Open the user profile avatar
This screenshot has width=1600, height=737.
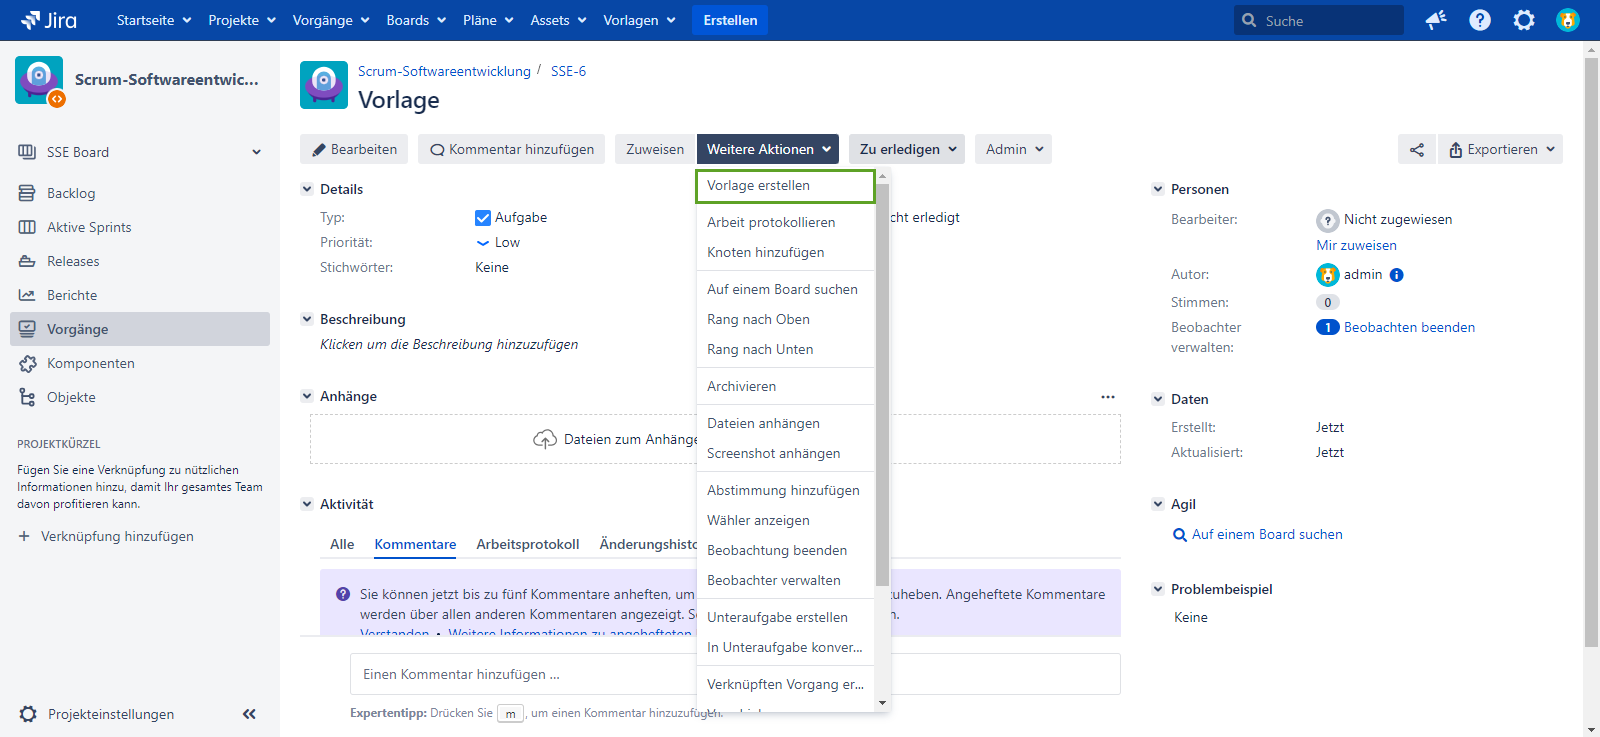tap(1568, 20)
